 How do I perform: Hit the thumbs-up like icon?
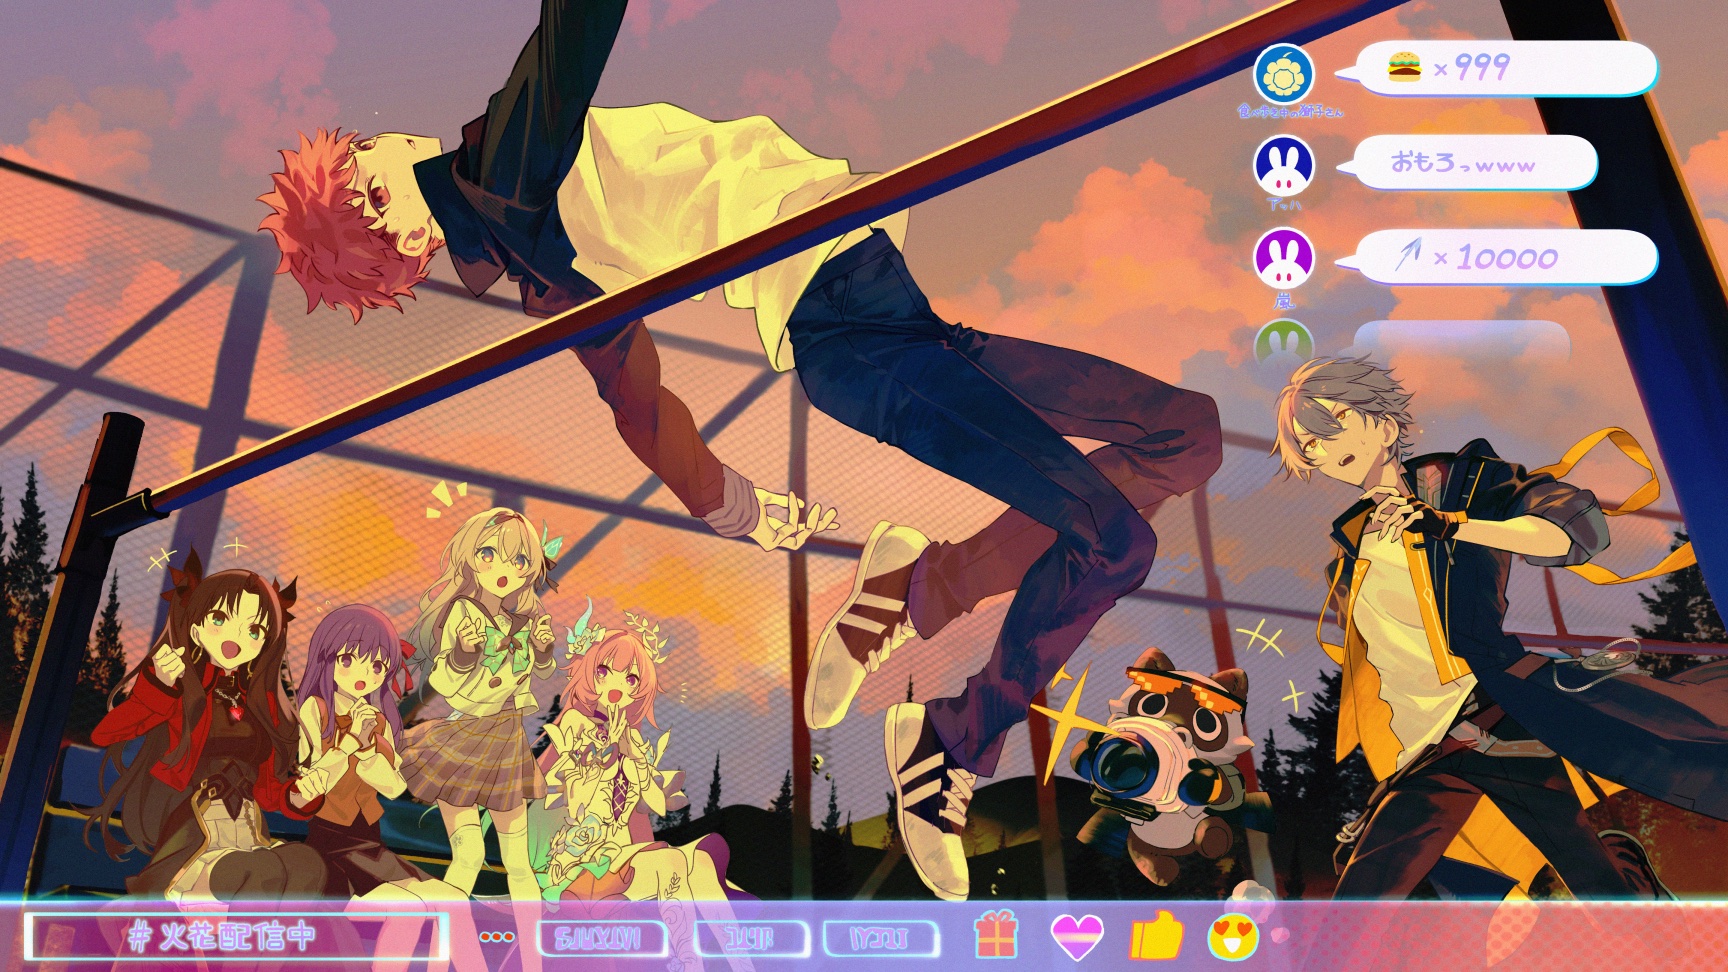[x=1156, y=936]
